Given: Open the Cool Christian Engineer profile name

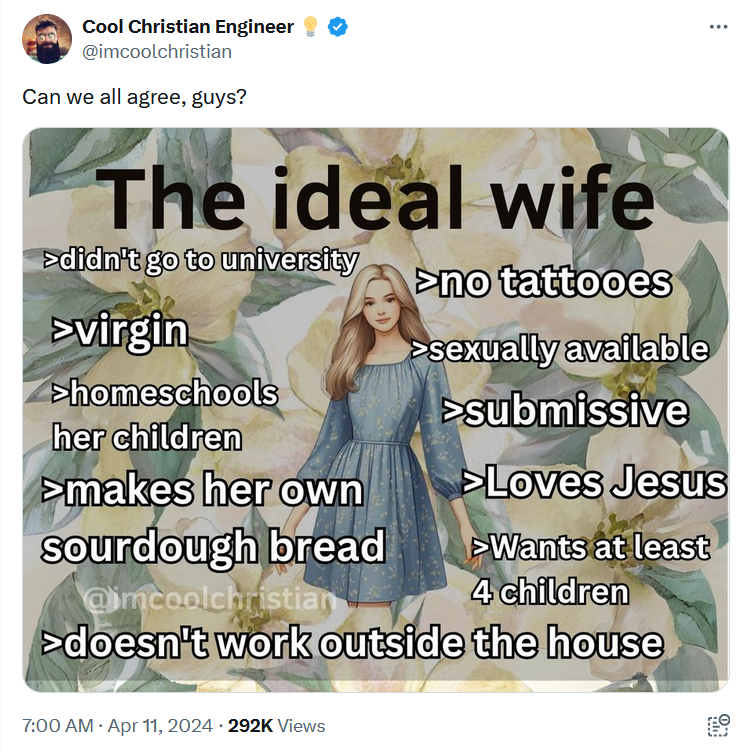Looking at the screenshot, I should (x=187, y=27).
